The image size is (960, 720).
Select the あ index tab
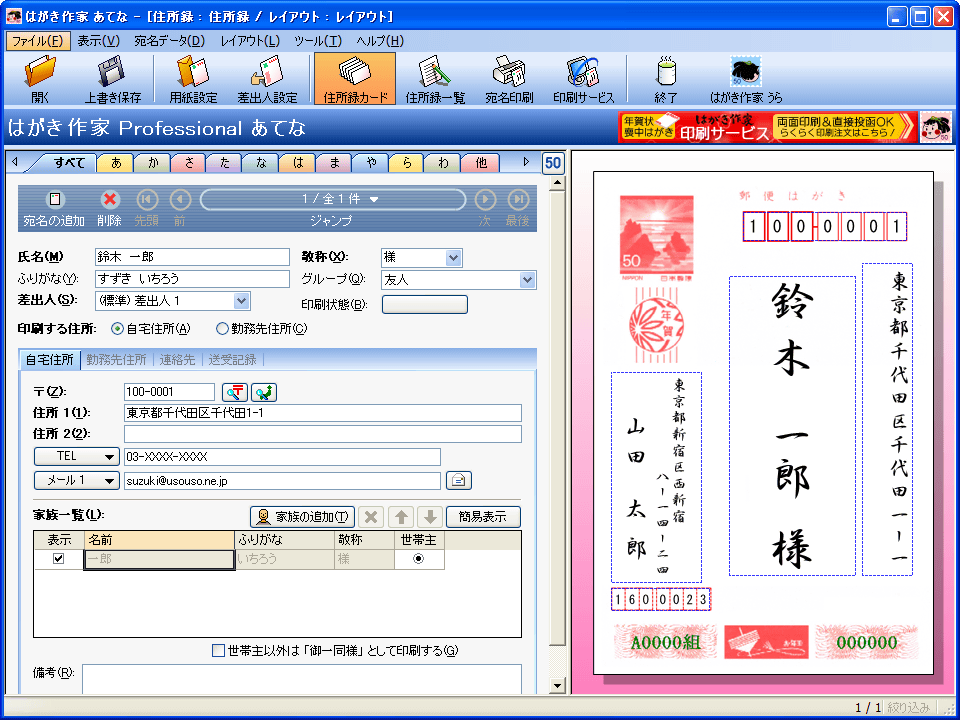pyautogui.click(x=116, y=163)
